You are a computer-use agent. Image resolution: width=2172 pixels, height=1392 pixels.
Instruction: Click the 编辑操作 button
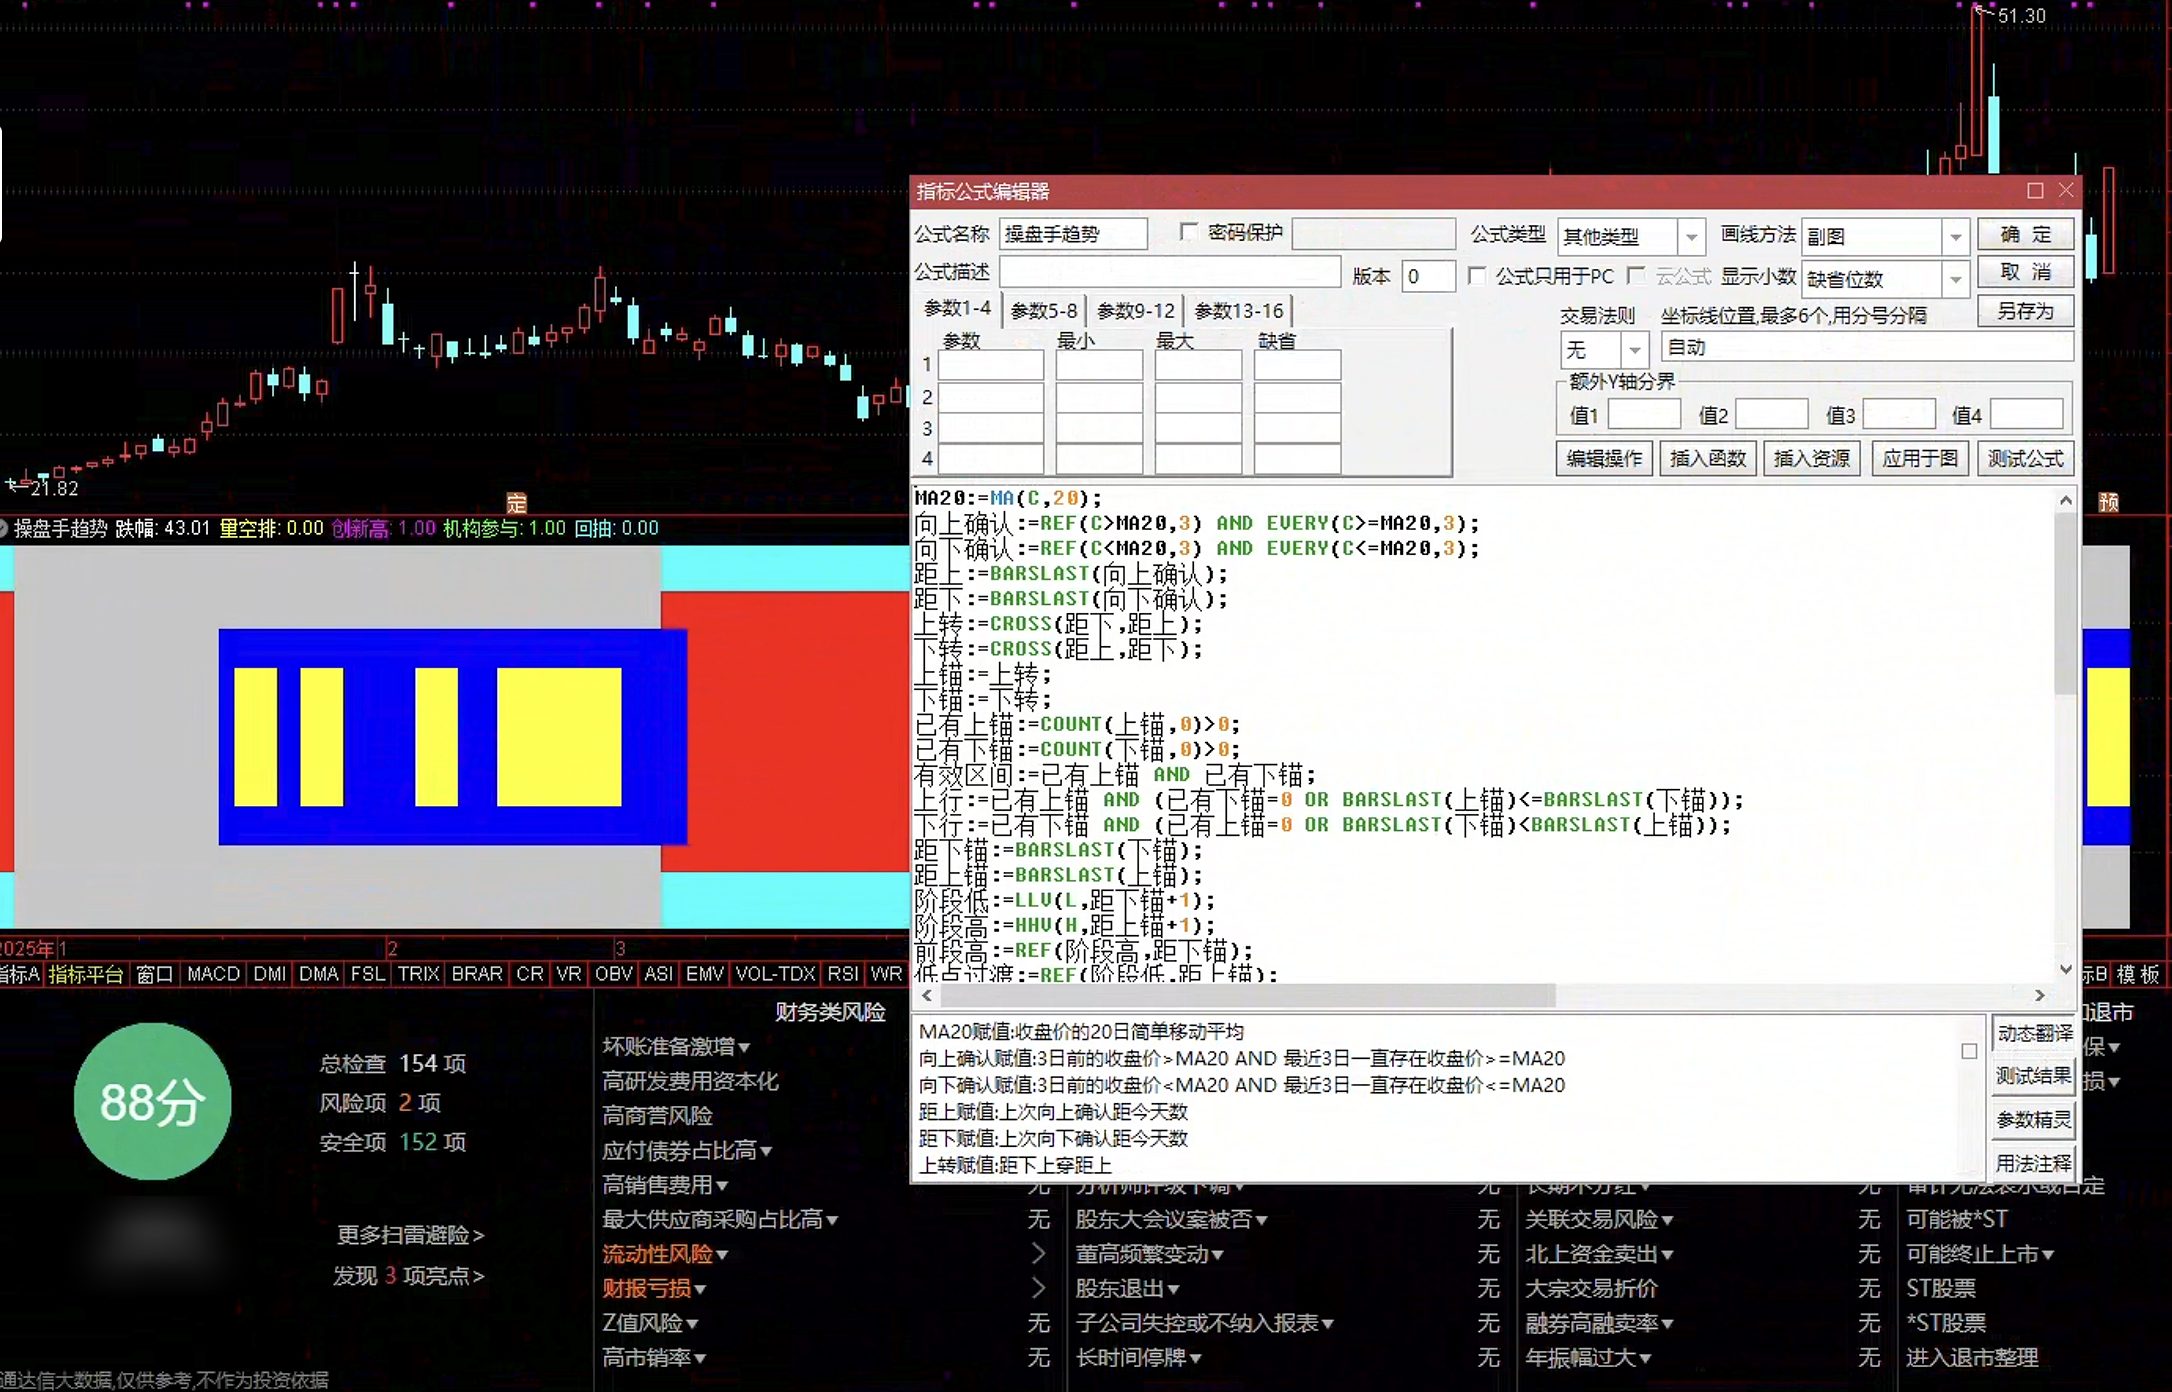(1604, 459)
